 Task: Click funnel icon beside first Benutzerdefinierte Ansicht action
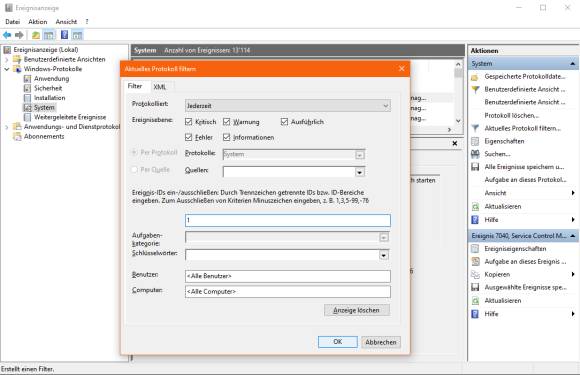(475, 89)
